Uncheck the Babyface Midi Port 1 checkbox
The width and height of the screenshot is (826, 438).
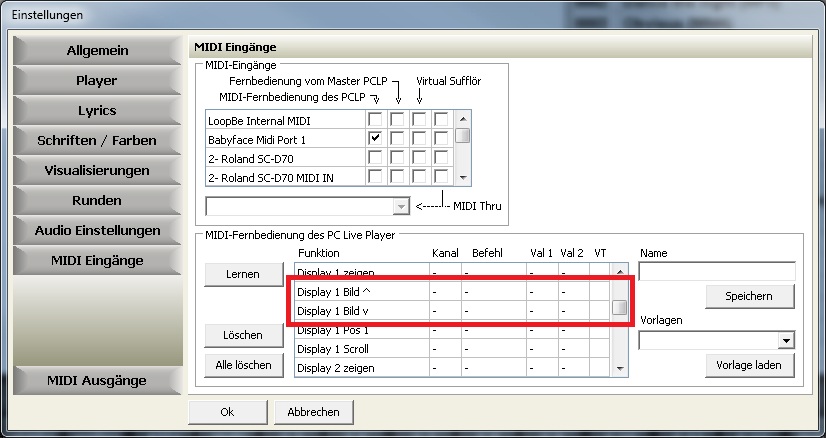[375, 139]
